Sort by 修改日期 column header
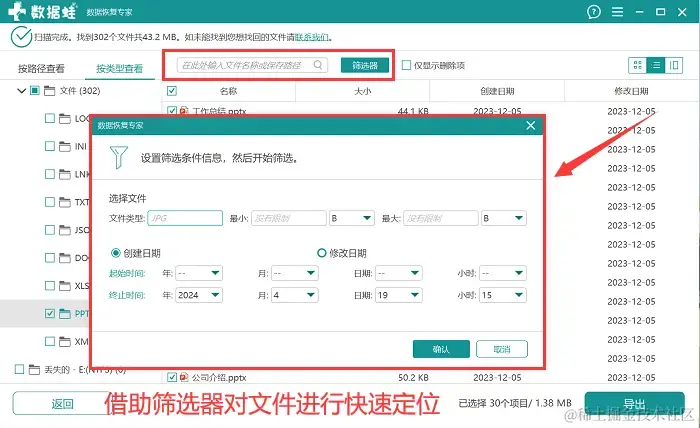700x428 pixels. 631,91
